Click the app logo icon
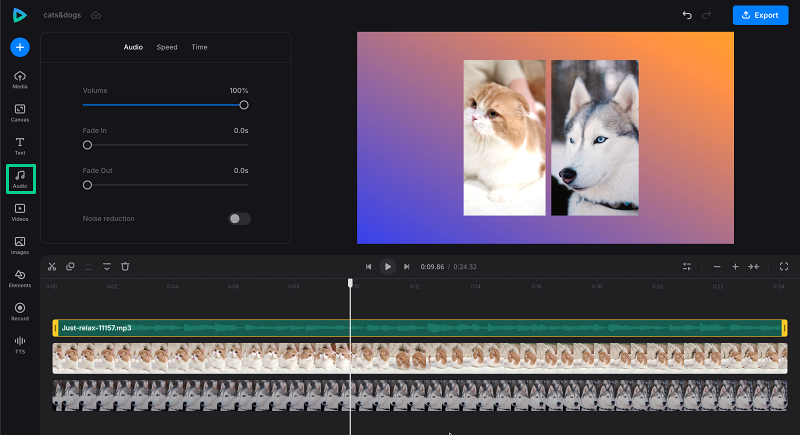 19,15
